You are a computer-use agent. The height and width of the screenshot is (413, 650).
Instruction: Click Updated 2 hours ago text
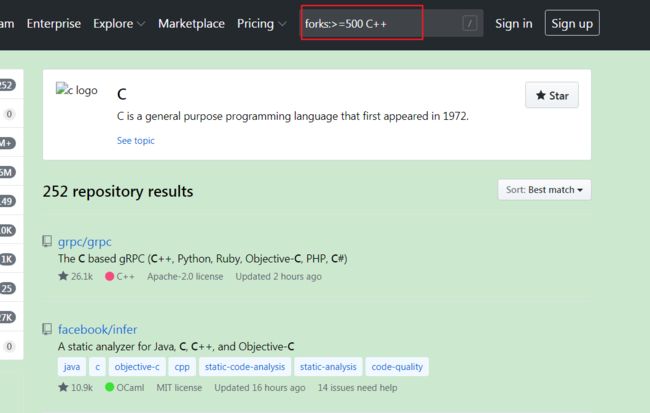[278, 277]
